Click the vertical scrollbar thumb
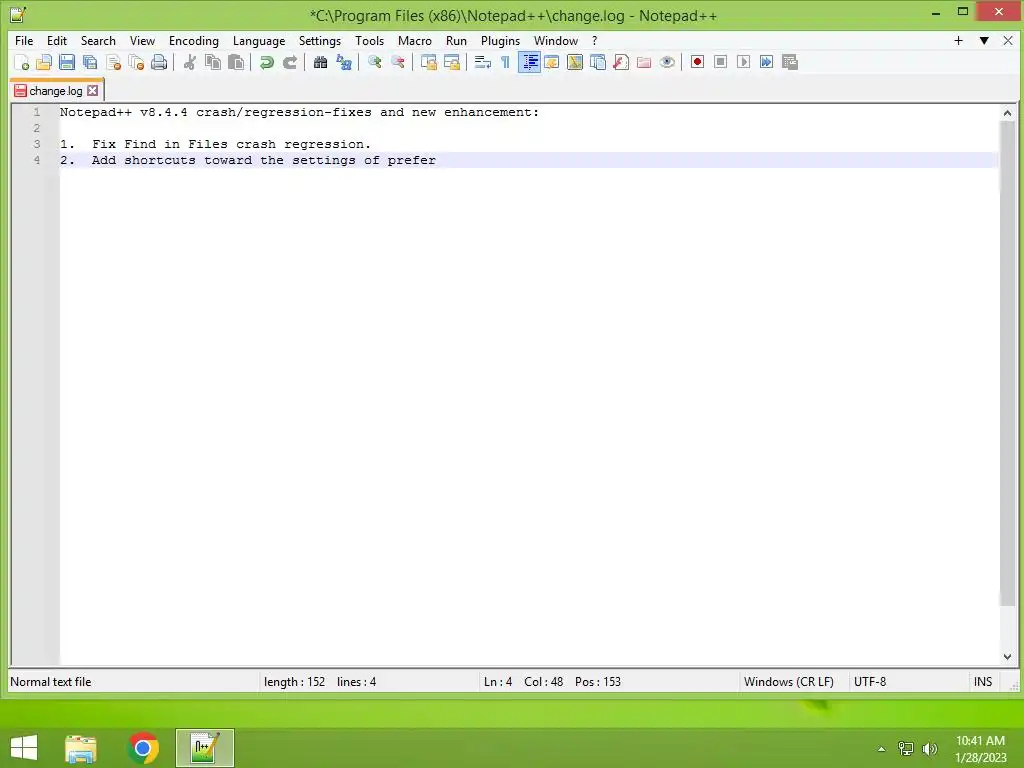The image size is (1024, 768). click(1007, 363)
